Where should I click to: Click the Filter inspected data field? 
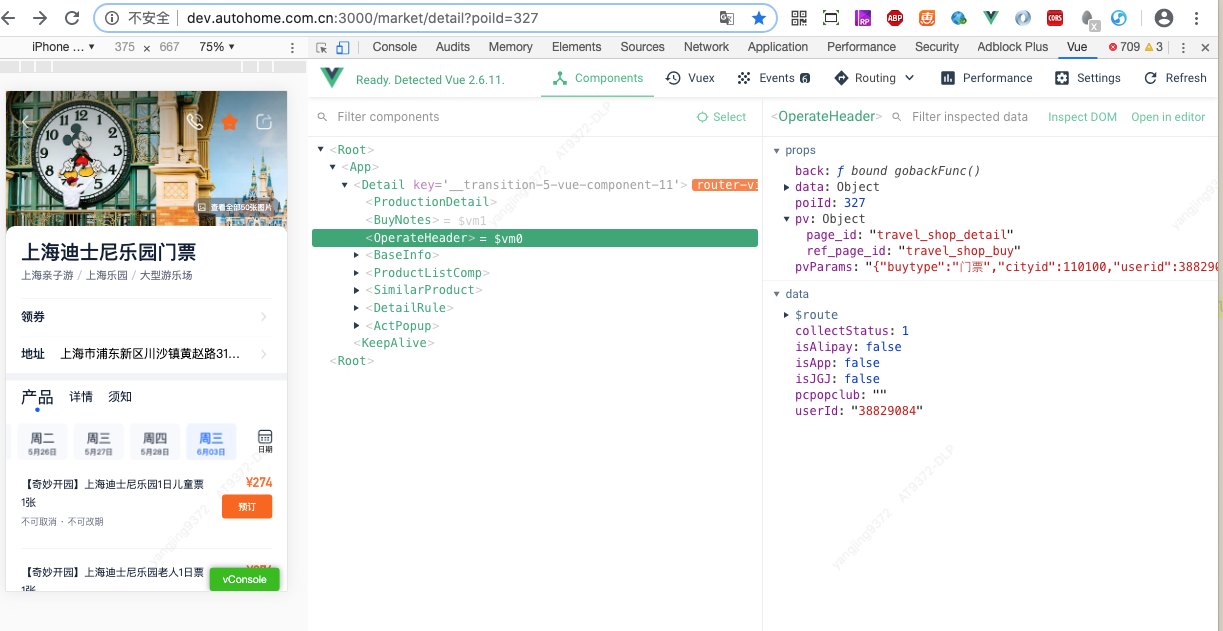[x=969, y=117]
